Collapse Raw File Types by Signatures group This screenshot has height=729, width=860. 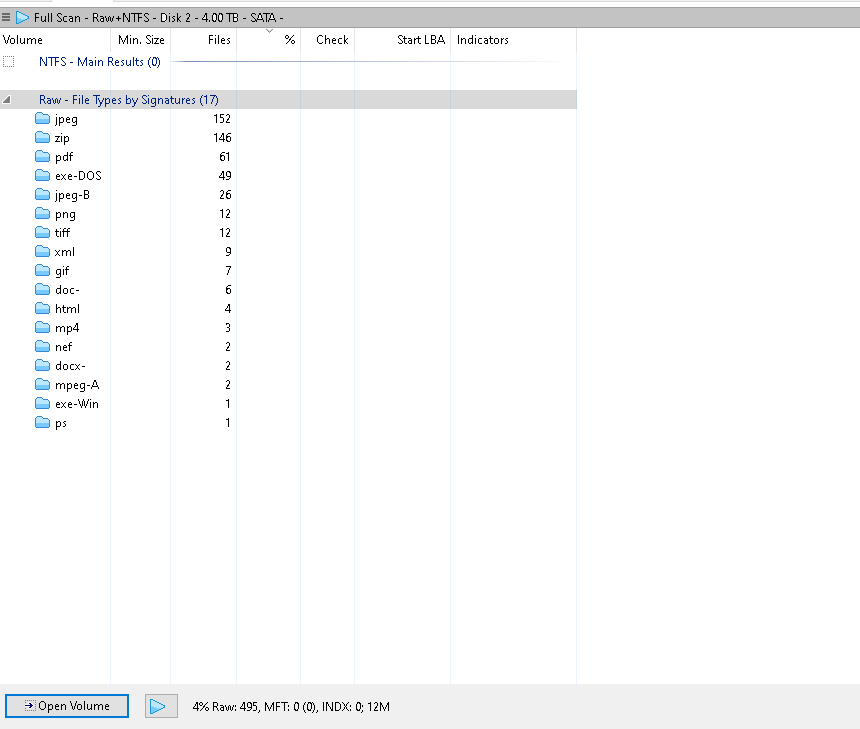7,100
